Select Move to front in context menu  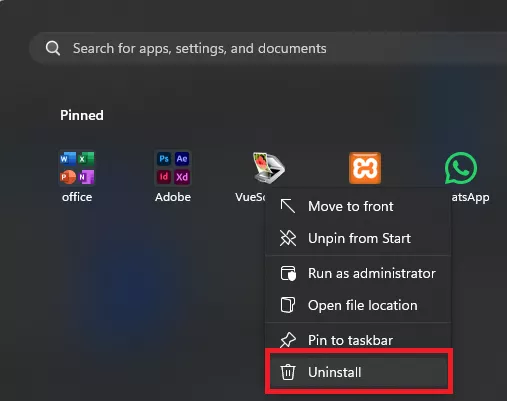coord(358,206)
